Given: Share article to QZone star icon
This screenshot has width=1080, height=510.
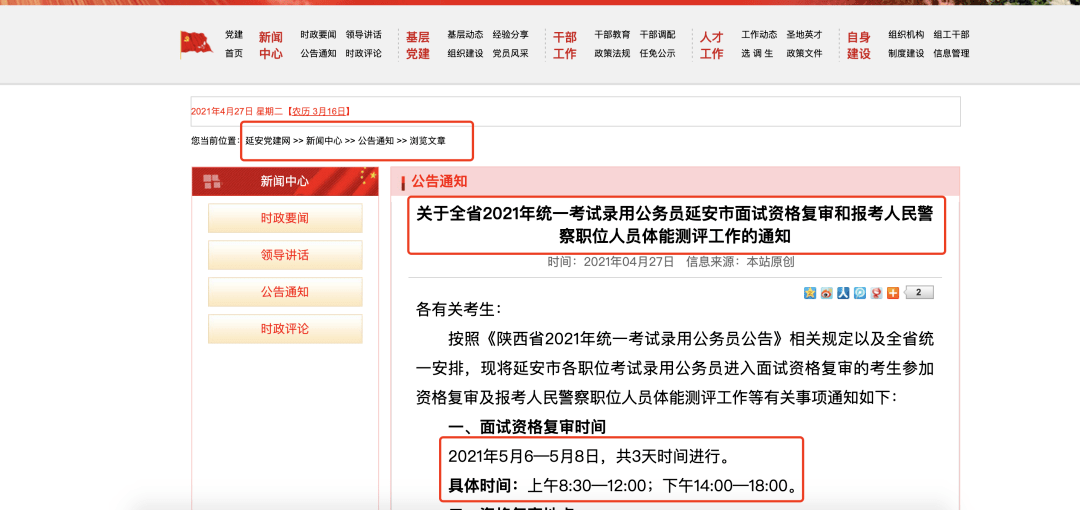Looking at the screenshot, I should click(x=810, y=293).
